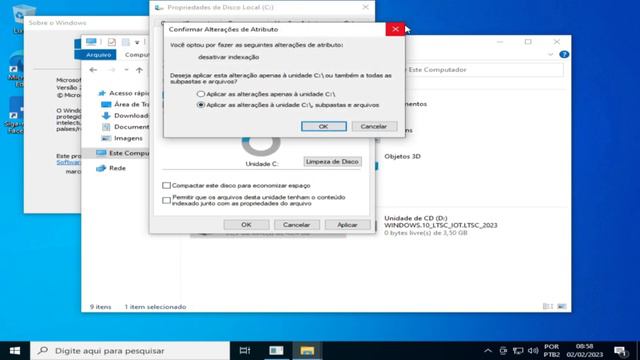Show hidden tray icons chevron
Image resolution: width=640 pixels, height=360 pixels.
(x=488, y=351)
